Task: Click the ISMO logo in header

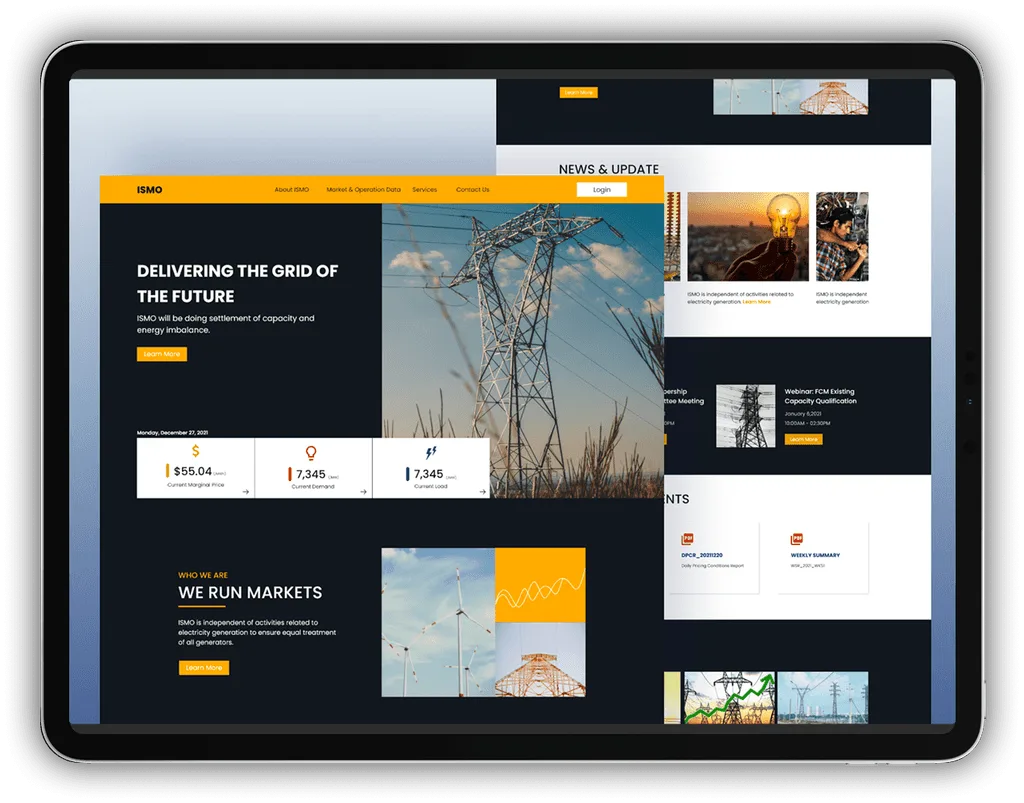Action: [x=150, y=190]
